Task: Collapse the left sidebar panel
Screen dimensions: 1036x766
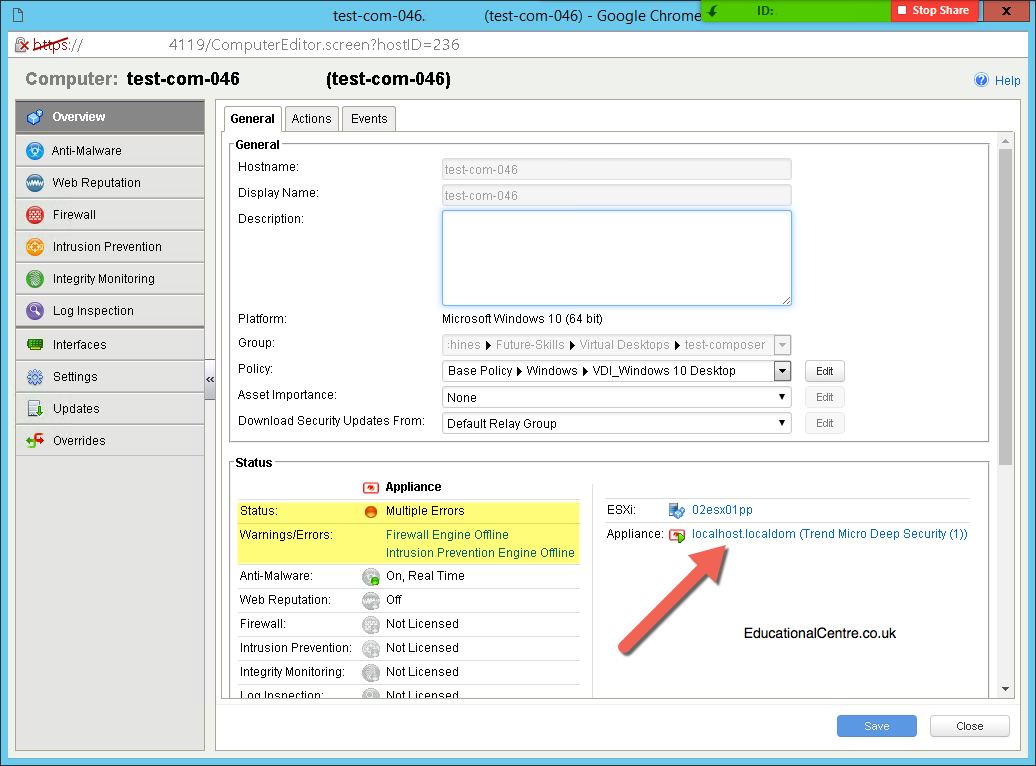Action: (210, 379)
